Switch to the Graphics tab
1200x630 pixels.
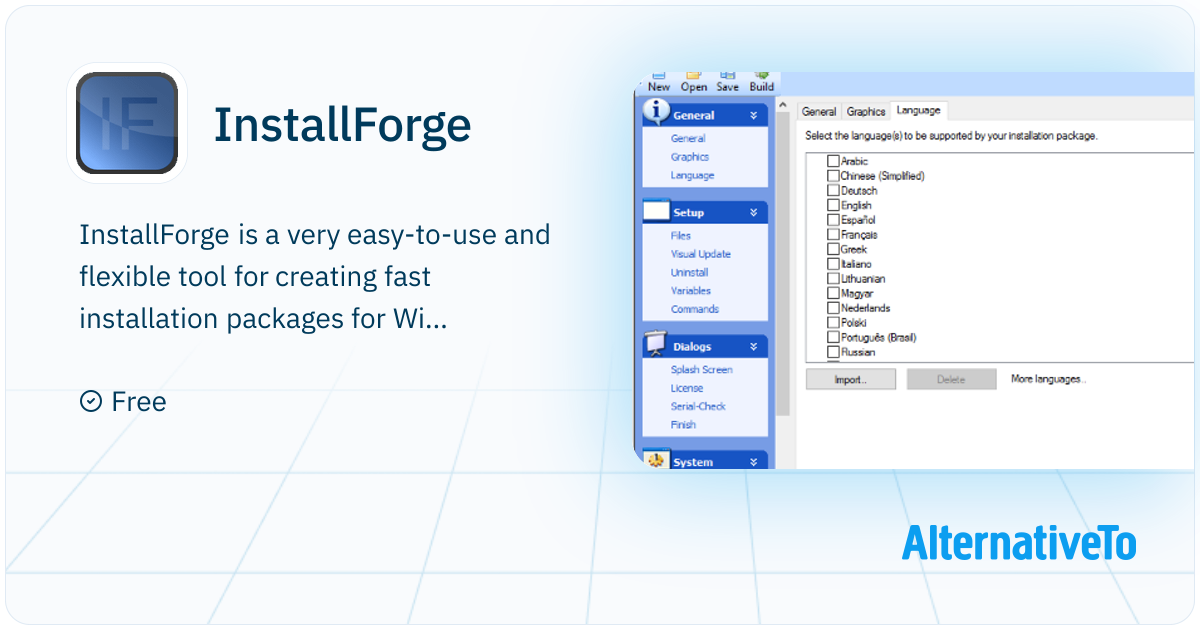(866, 111)
